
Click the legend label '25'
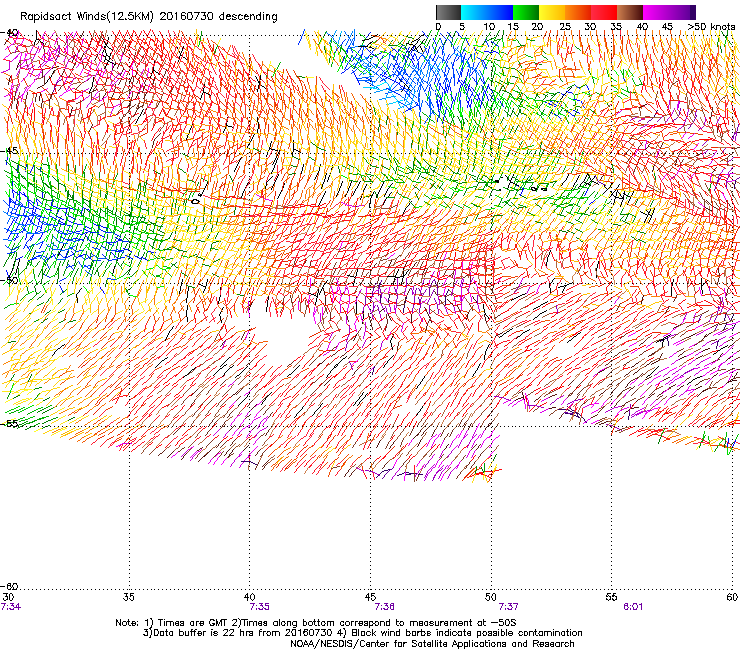[565, 27]
